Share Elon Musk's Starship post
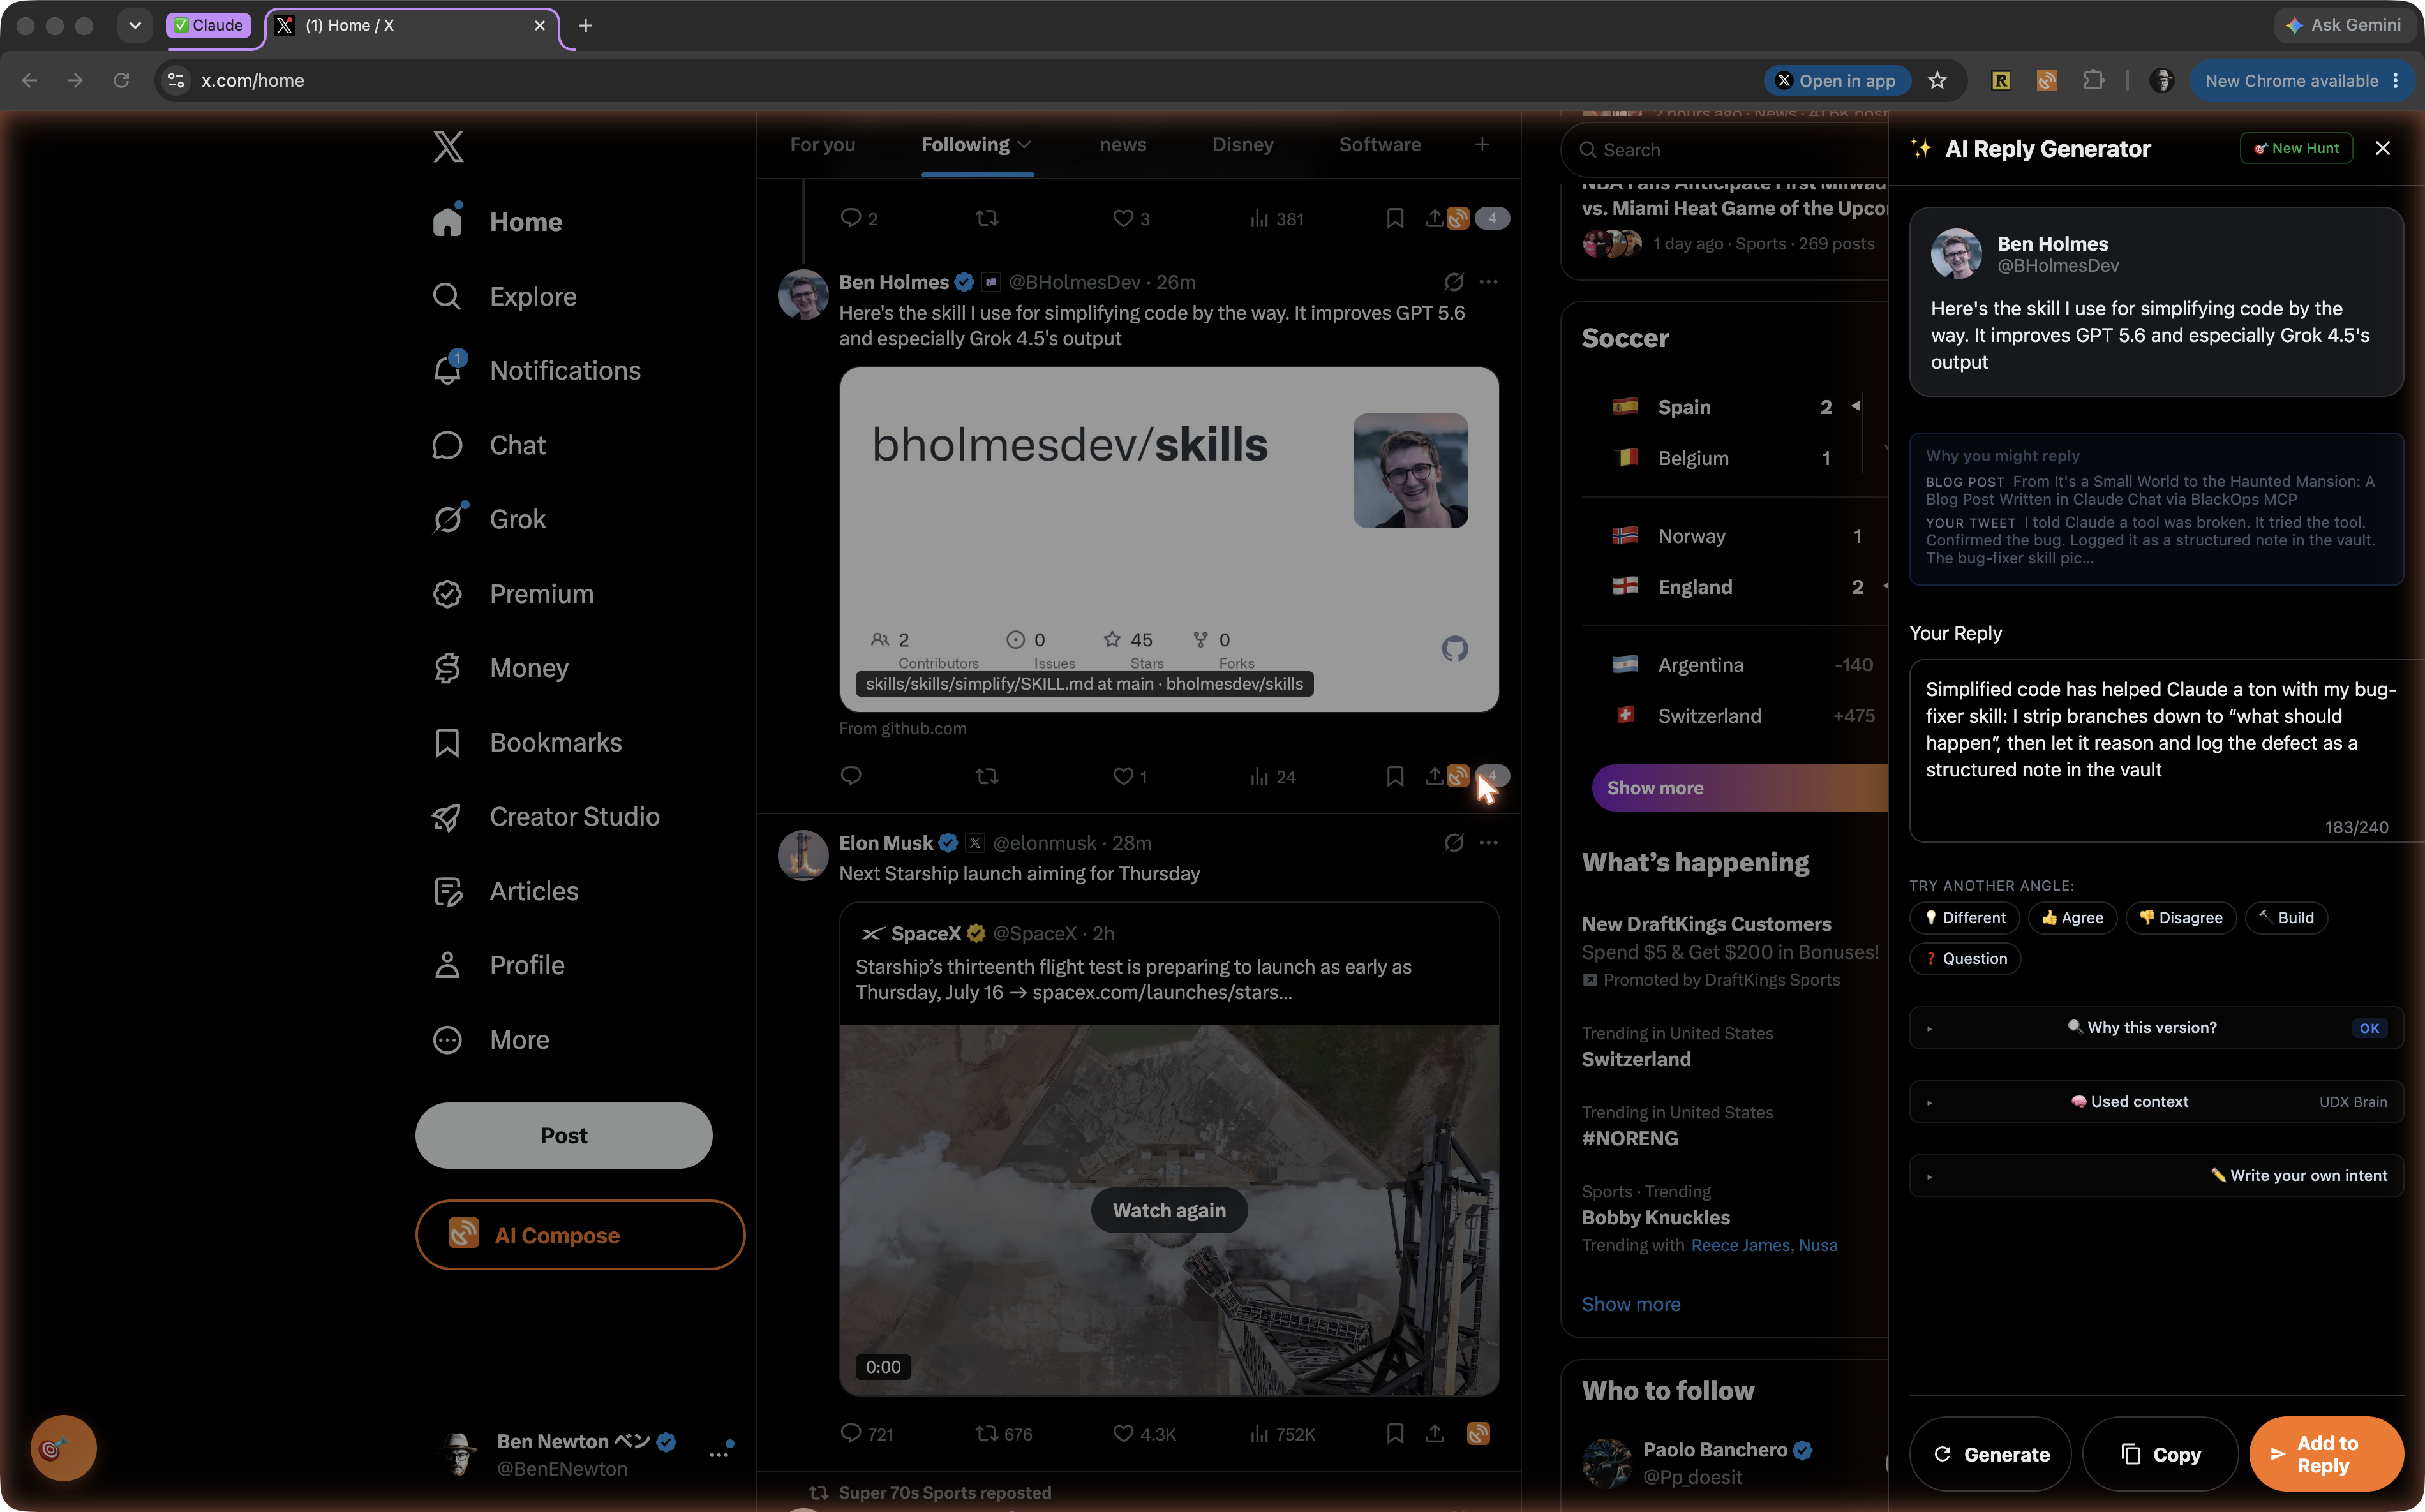This screenshot has height=1512, width=2425. tap(1434, 1434)
